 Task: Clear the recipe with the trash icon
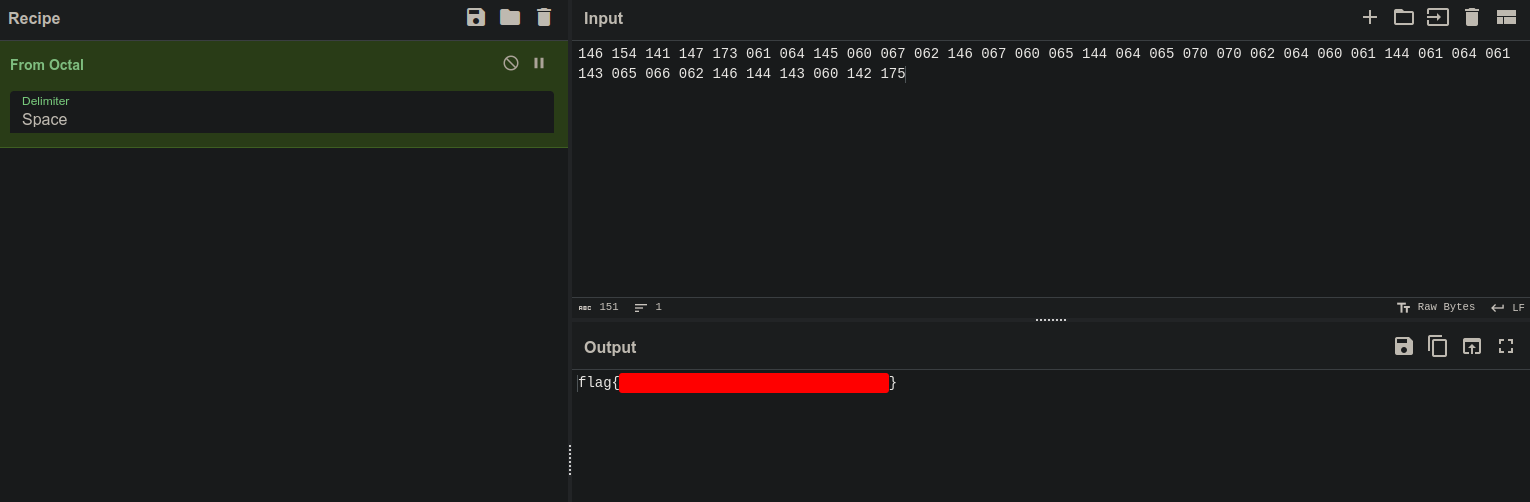pyautogui.click(x=544, y=17)
